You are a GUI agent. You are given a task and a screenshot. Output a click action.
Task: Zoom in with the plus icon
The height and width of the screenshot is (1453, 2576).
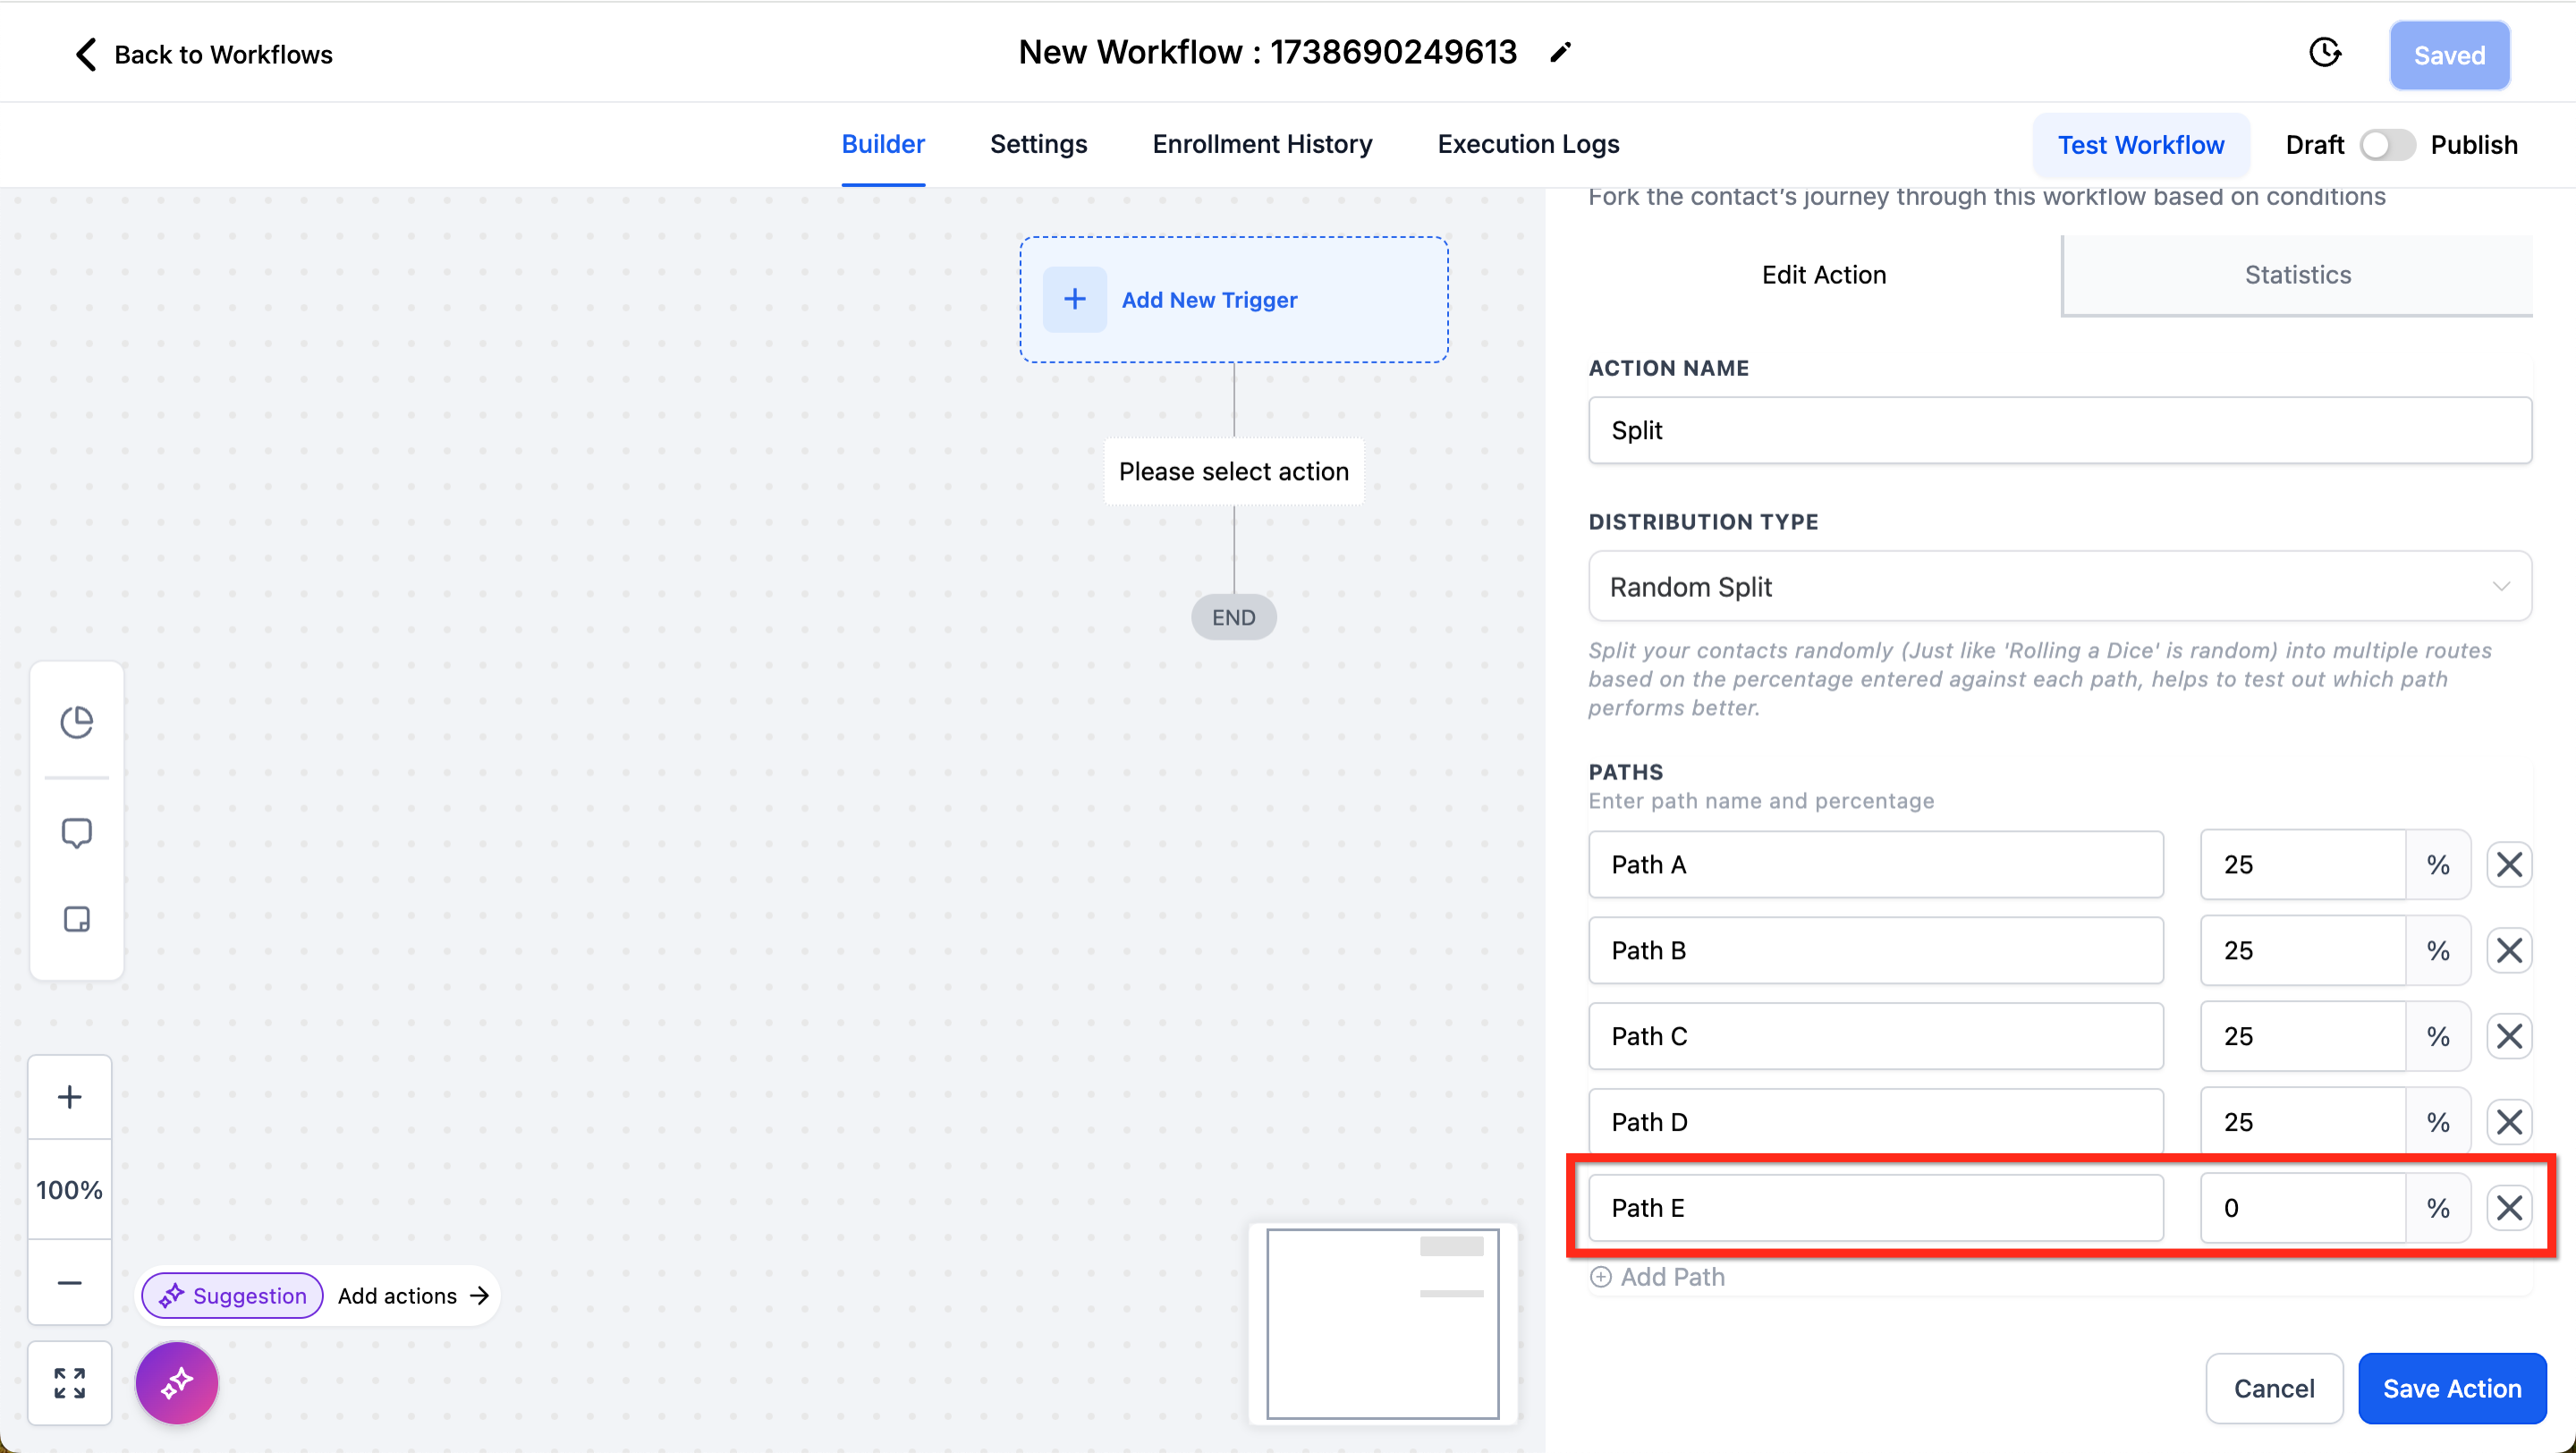click(x=69, y=1097)
